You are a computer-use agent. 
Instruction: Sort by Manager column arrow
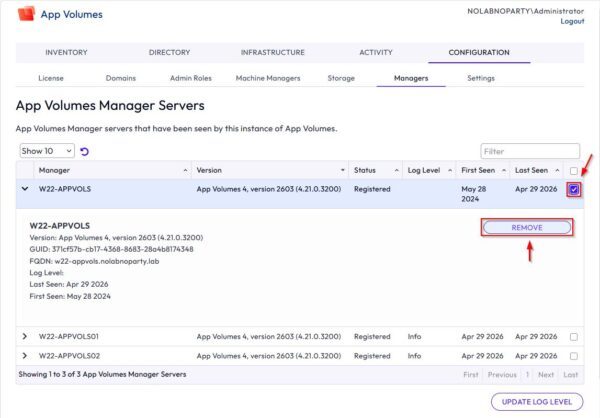[185, 170]
